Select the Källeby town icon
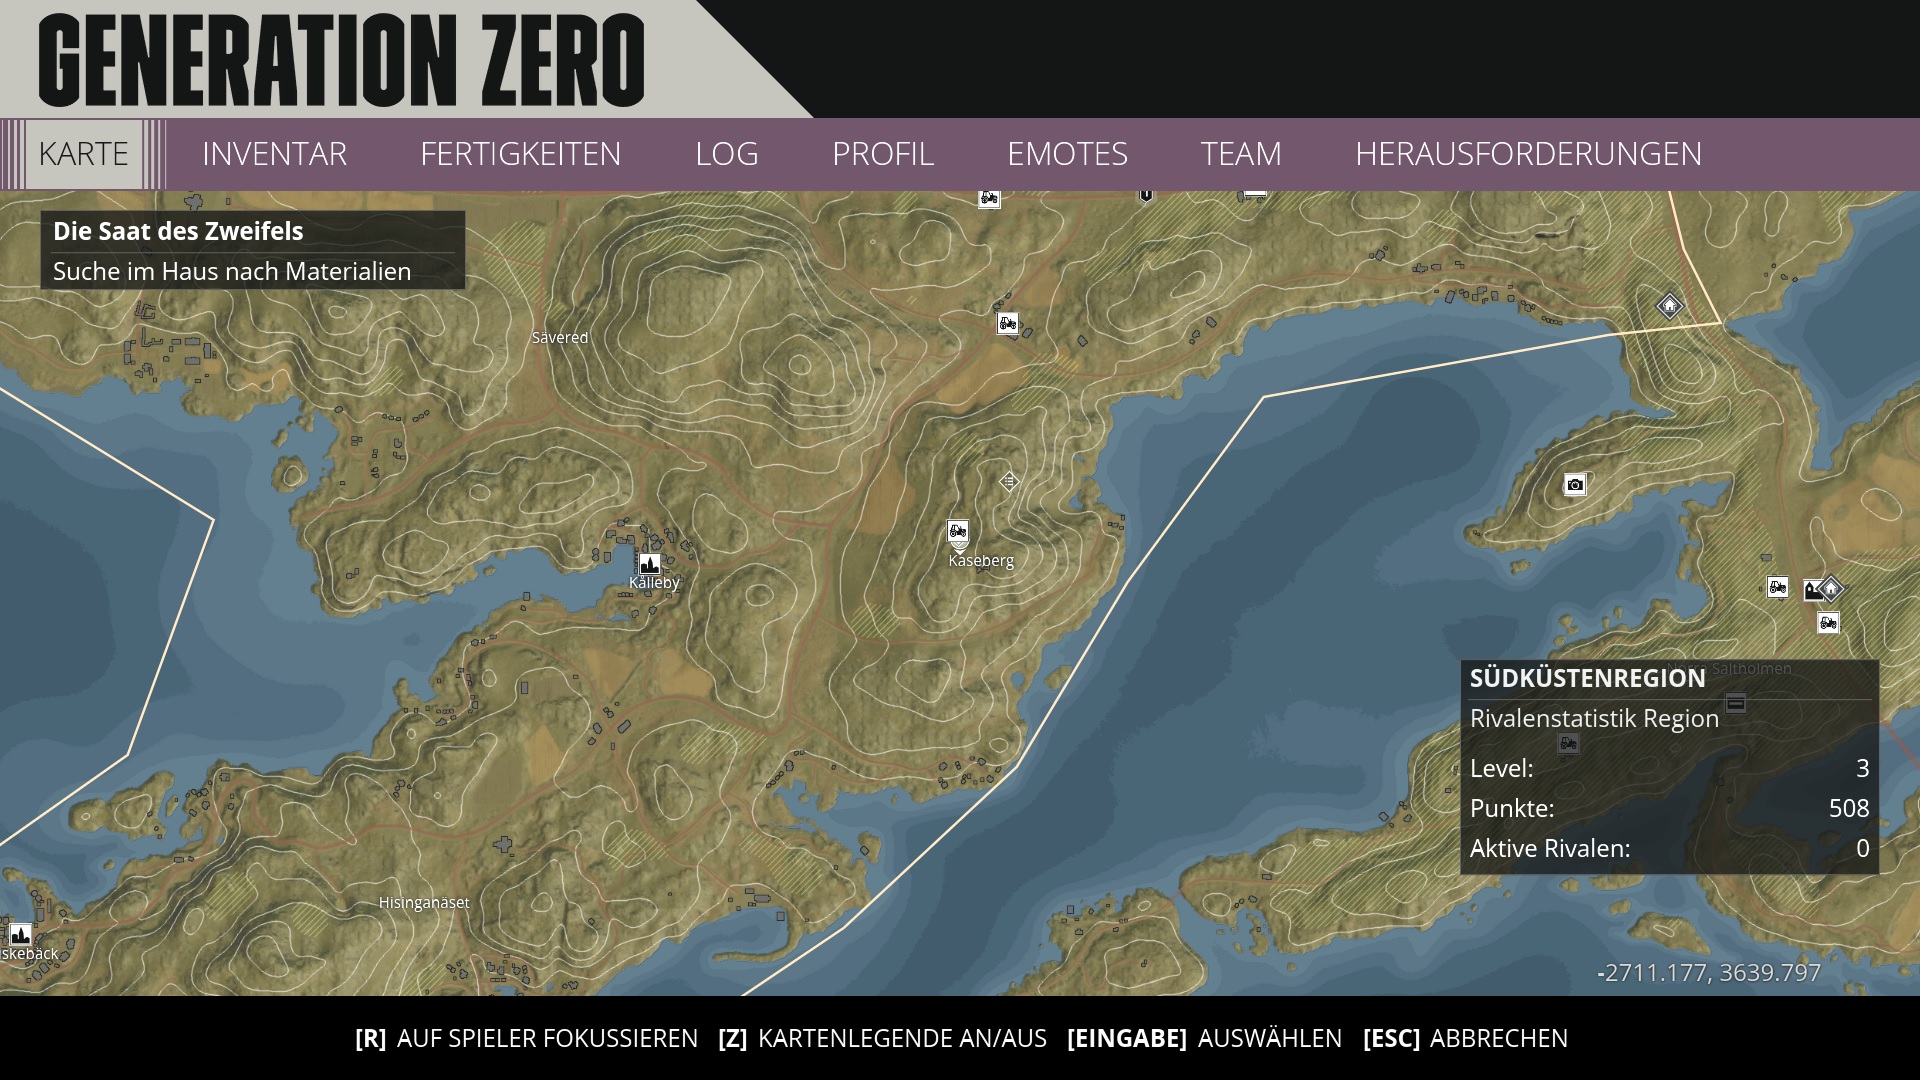 coord(650,565)
